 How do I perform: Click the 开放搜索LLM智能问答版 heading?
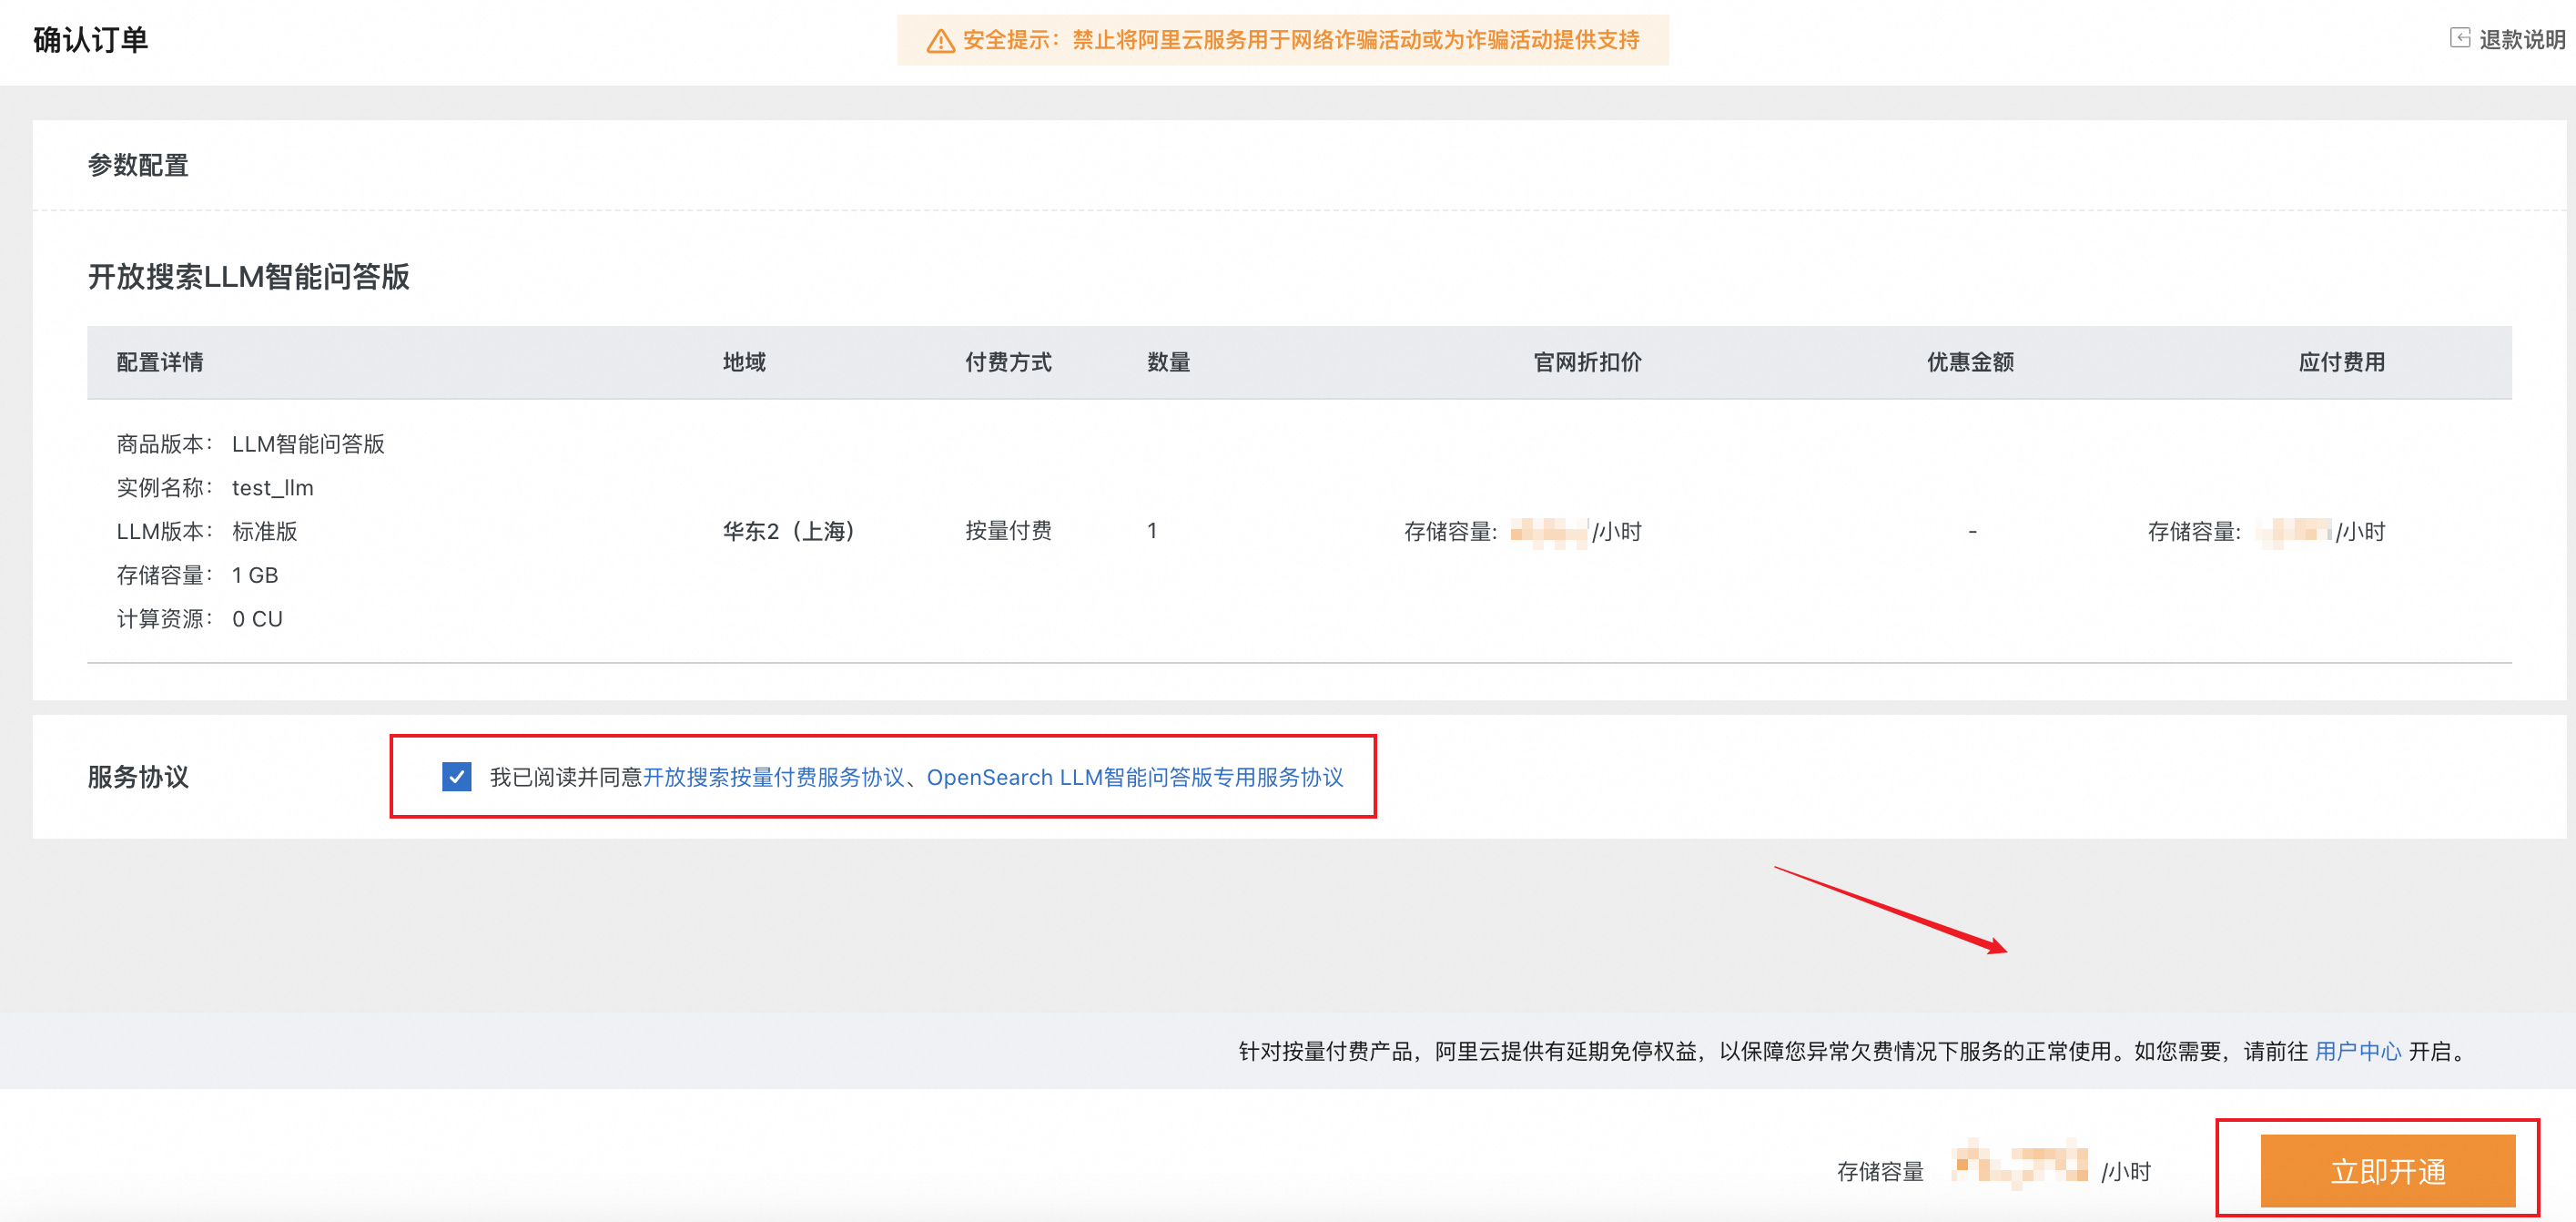[x=248, y=277]
